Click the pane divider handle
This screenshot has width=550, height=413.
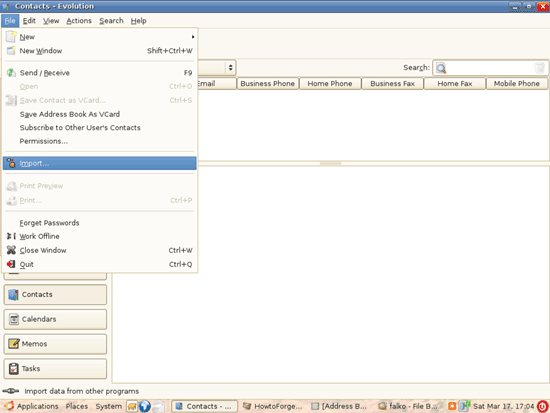330,164
